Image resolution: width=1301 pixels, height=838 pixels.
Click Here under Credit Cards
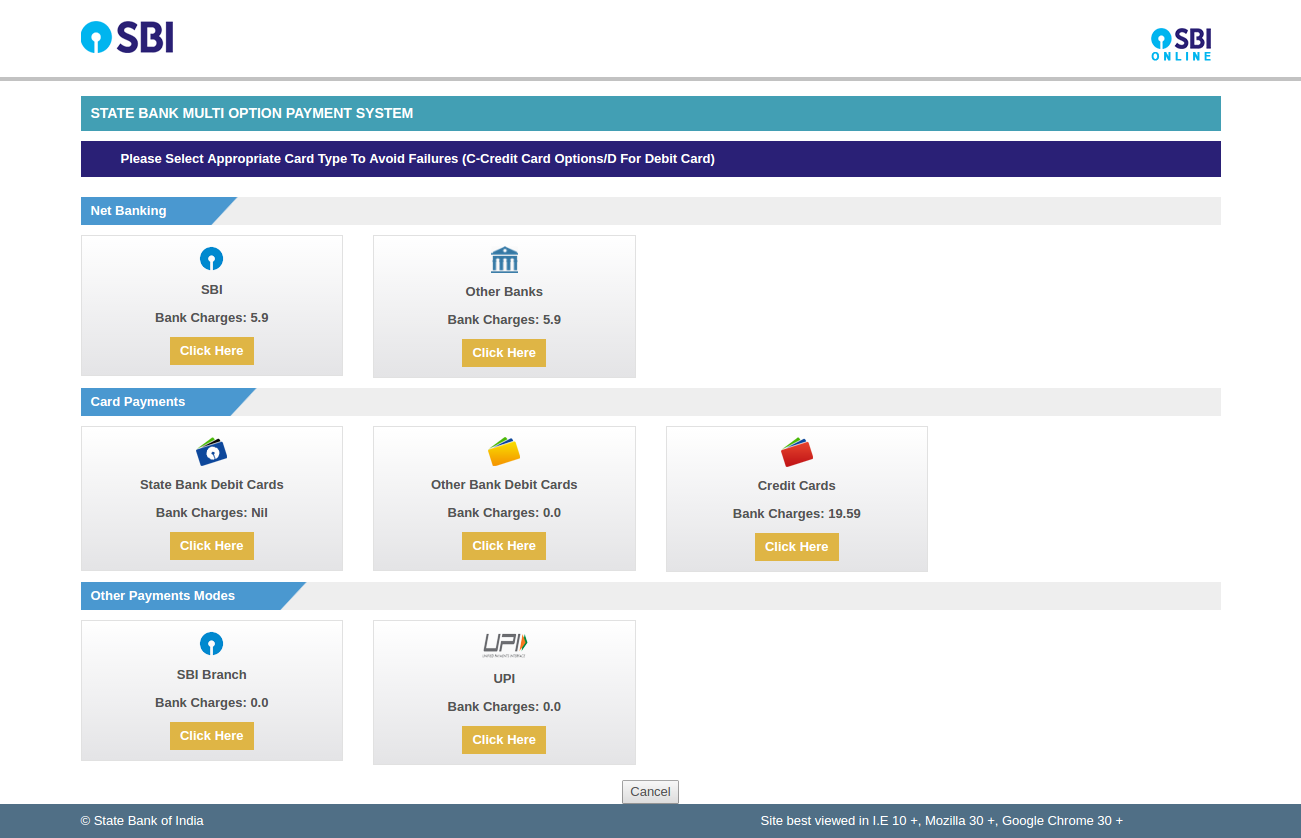point(797,547)
